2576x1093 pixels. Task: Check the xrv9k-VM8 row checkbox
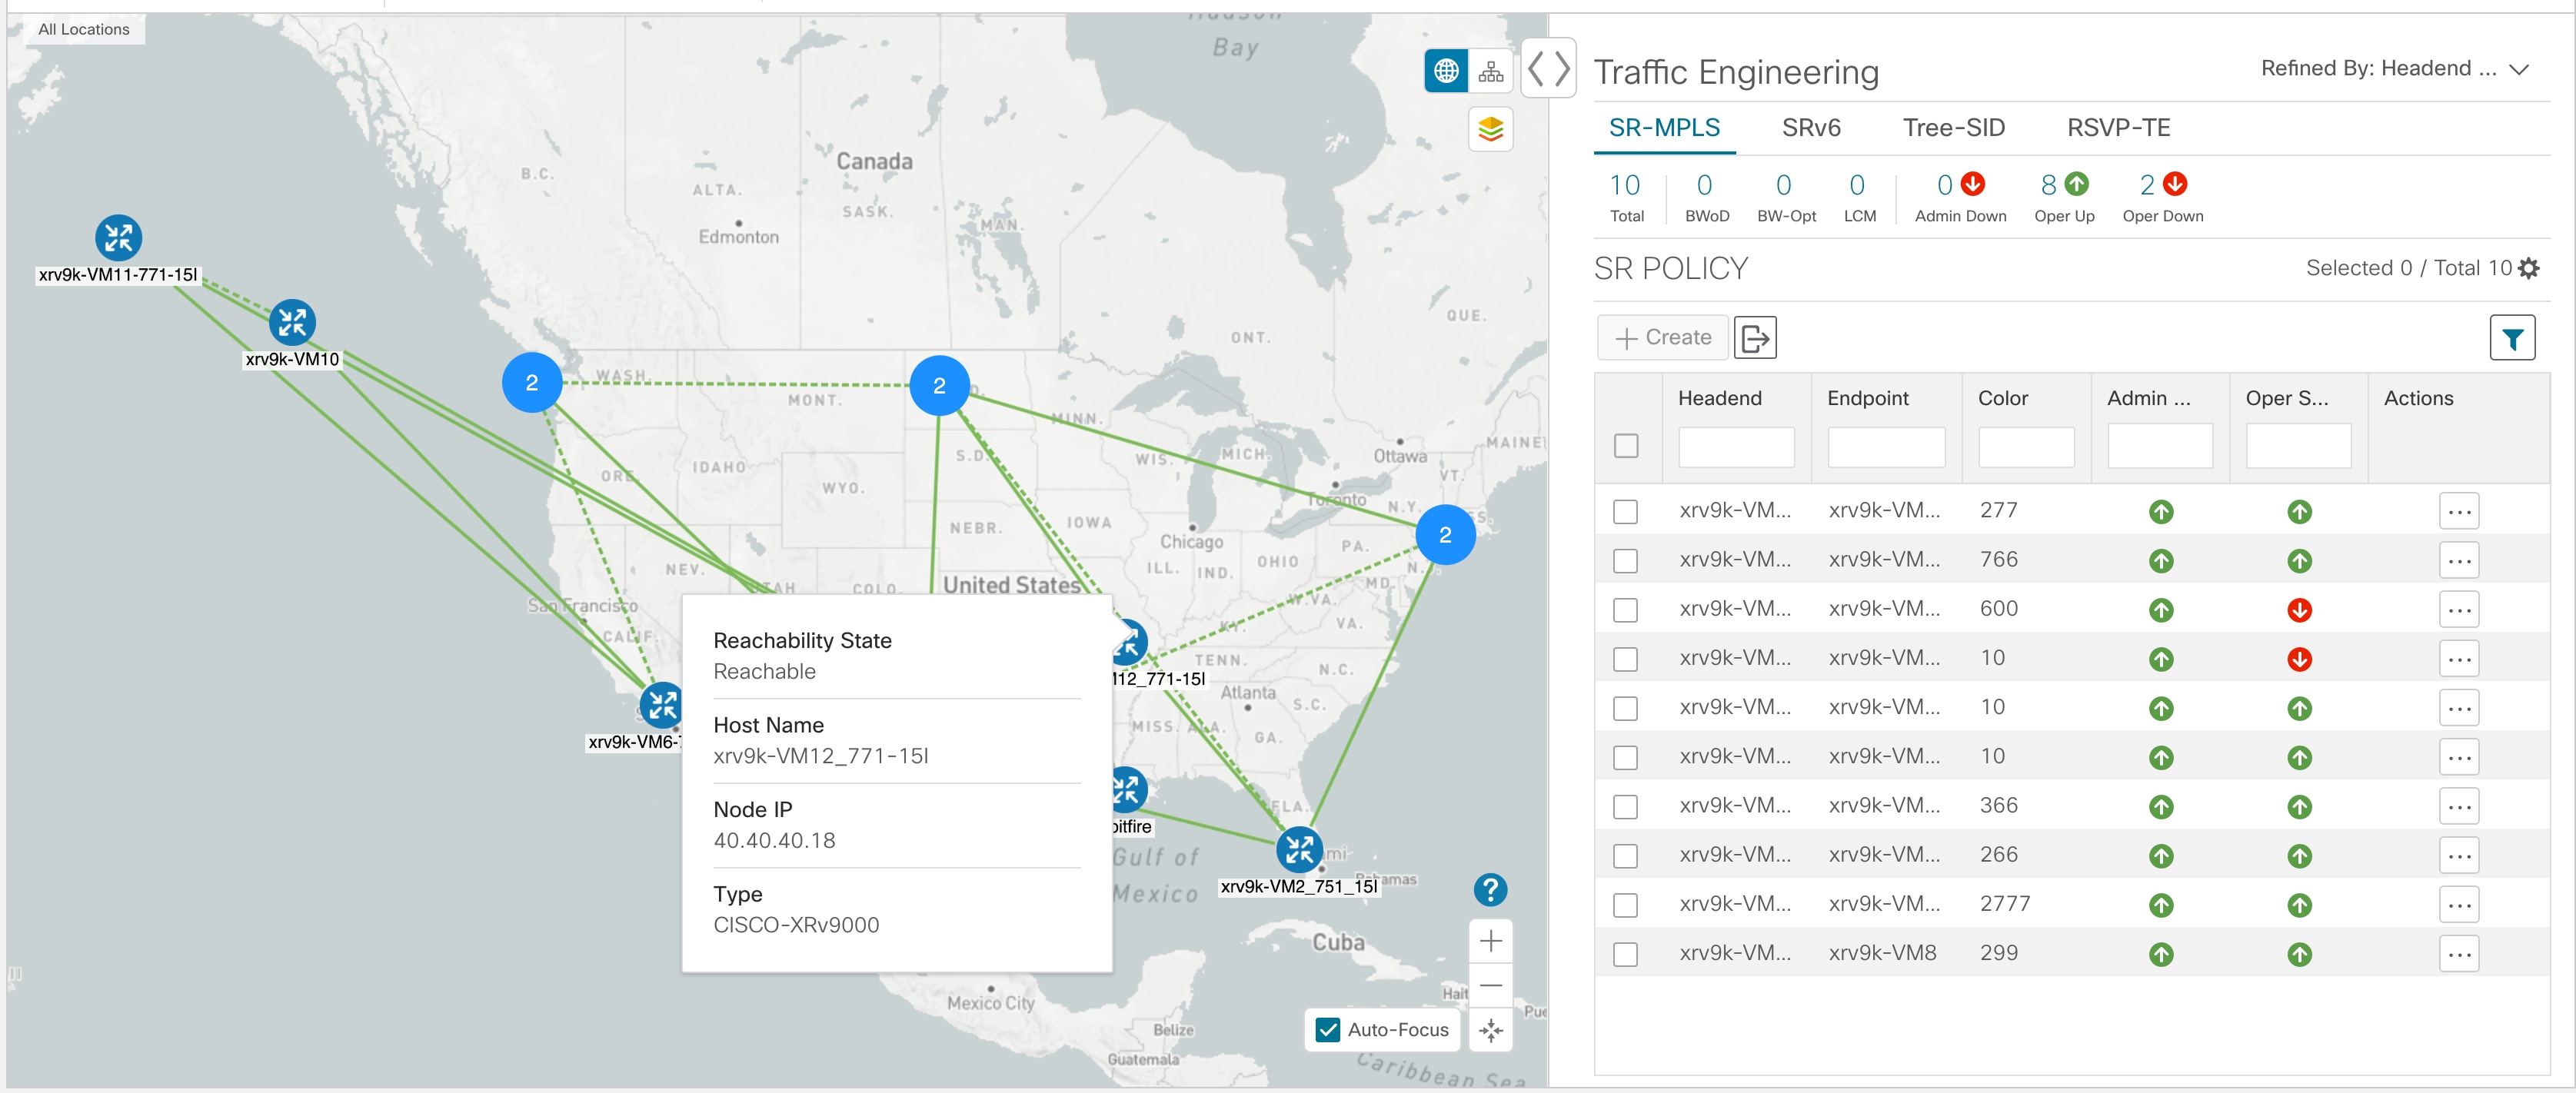(x=1625, y=950)
